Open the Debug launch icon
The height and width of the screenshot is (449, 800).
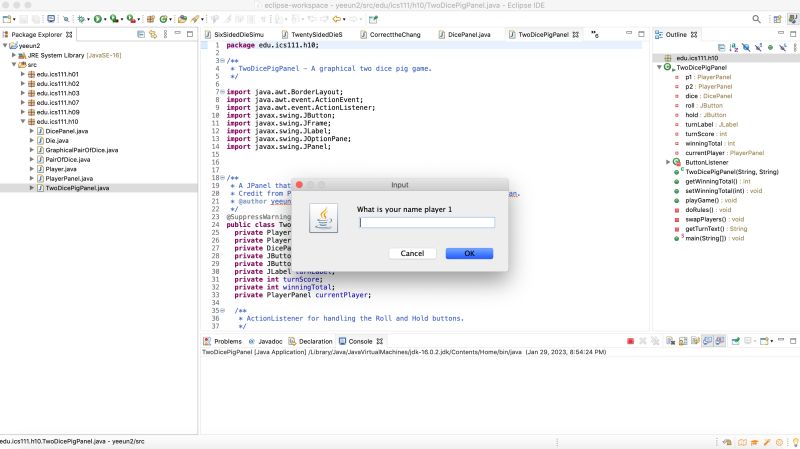click(81, 19)
